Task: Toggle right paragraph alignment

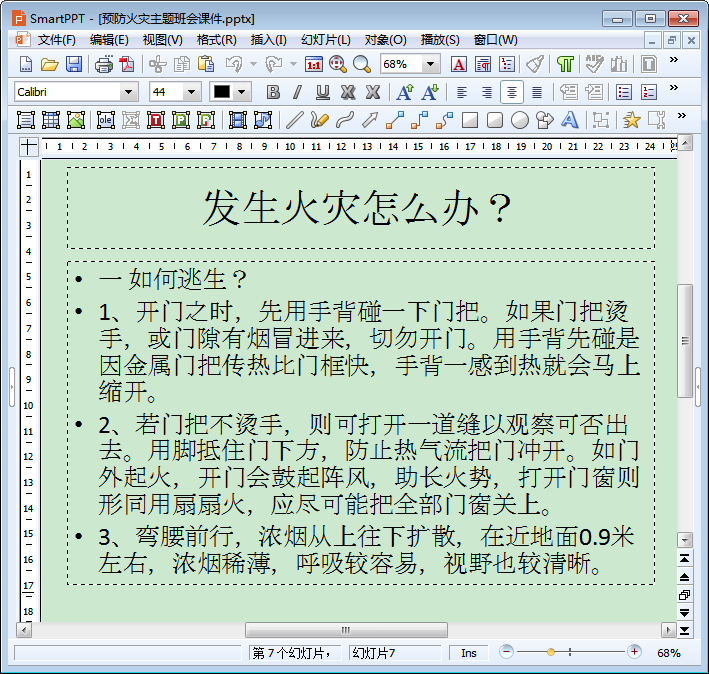Action: pyautogui.click(x=487, y=92)
